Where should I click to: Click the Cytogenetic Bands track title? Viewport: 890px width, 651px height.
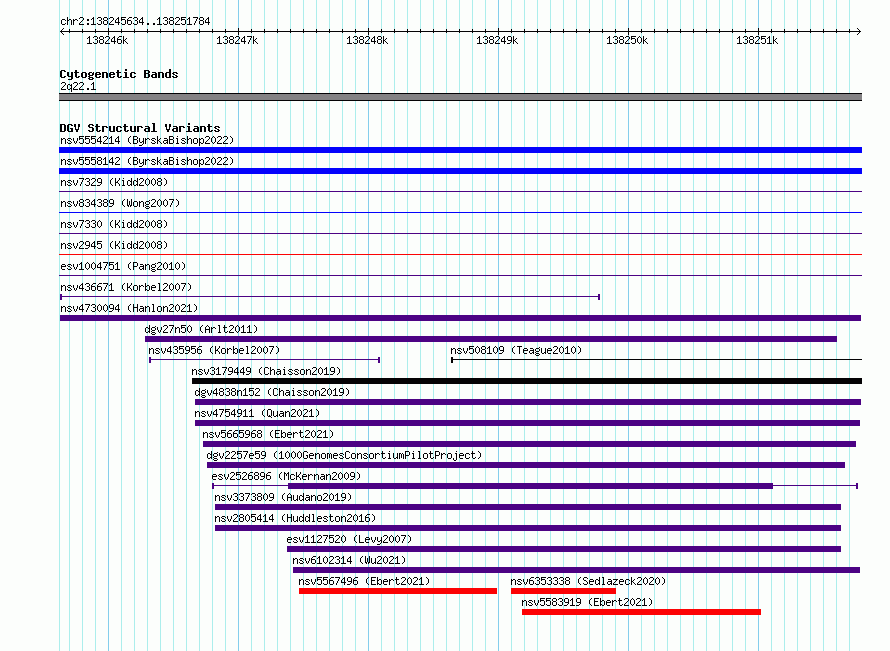[x=119, y=74]
